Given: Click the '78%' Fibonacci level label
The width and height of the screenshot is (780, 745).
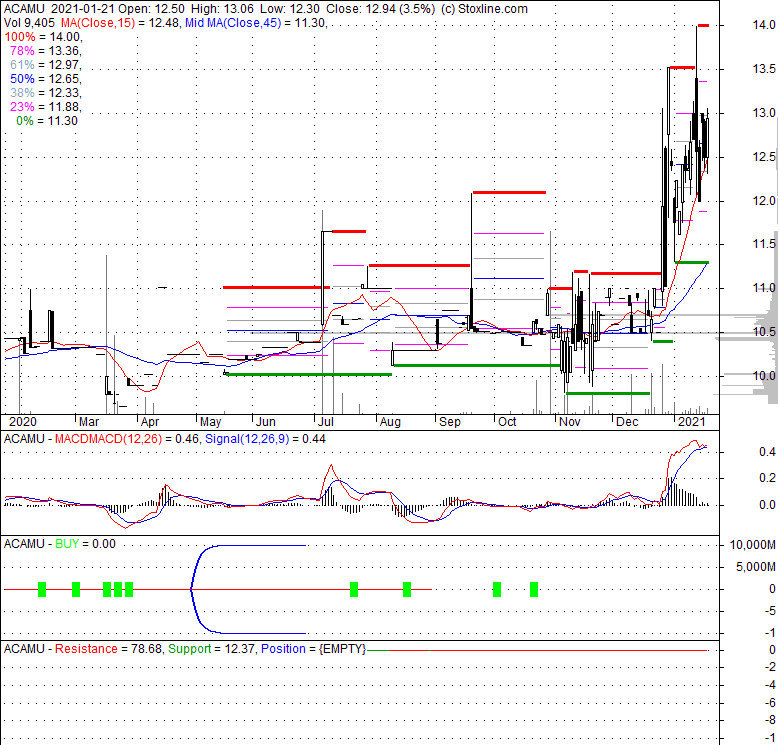Looking at the screenshot, I should pos(22,51).
